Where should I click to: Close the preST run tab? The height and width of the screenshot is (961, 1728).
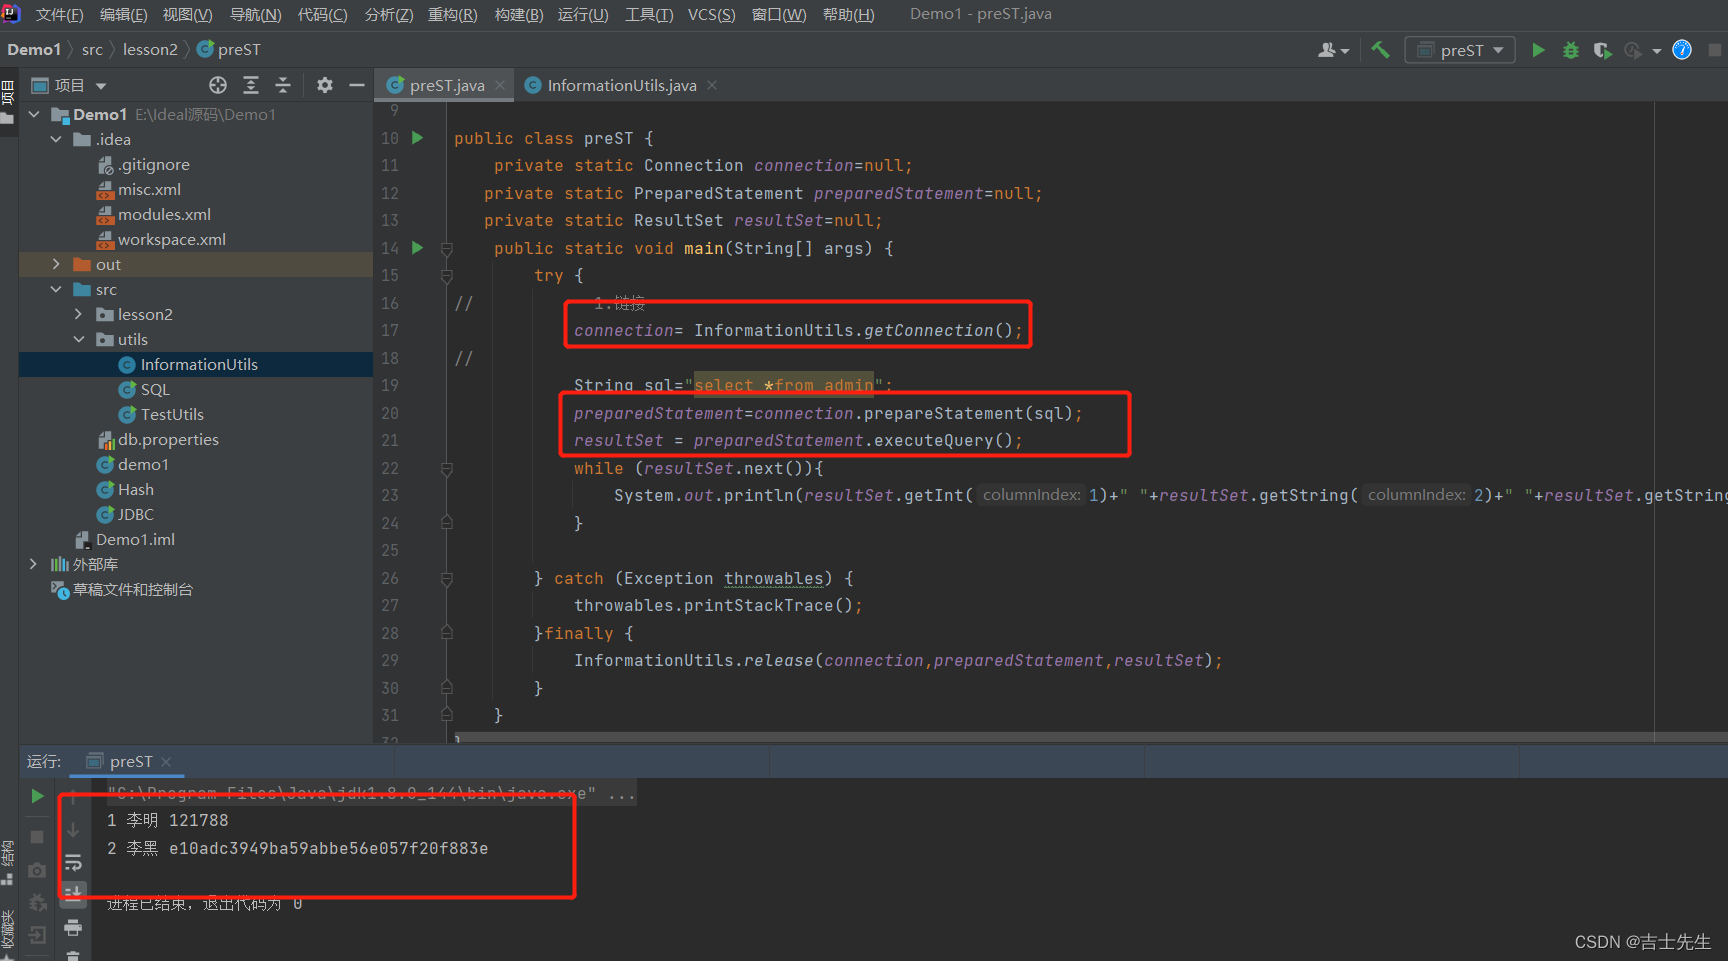click(x=166, y=762)
